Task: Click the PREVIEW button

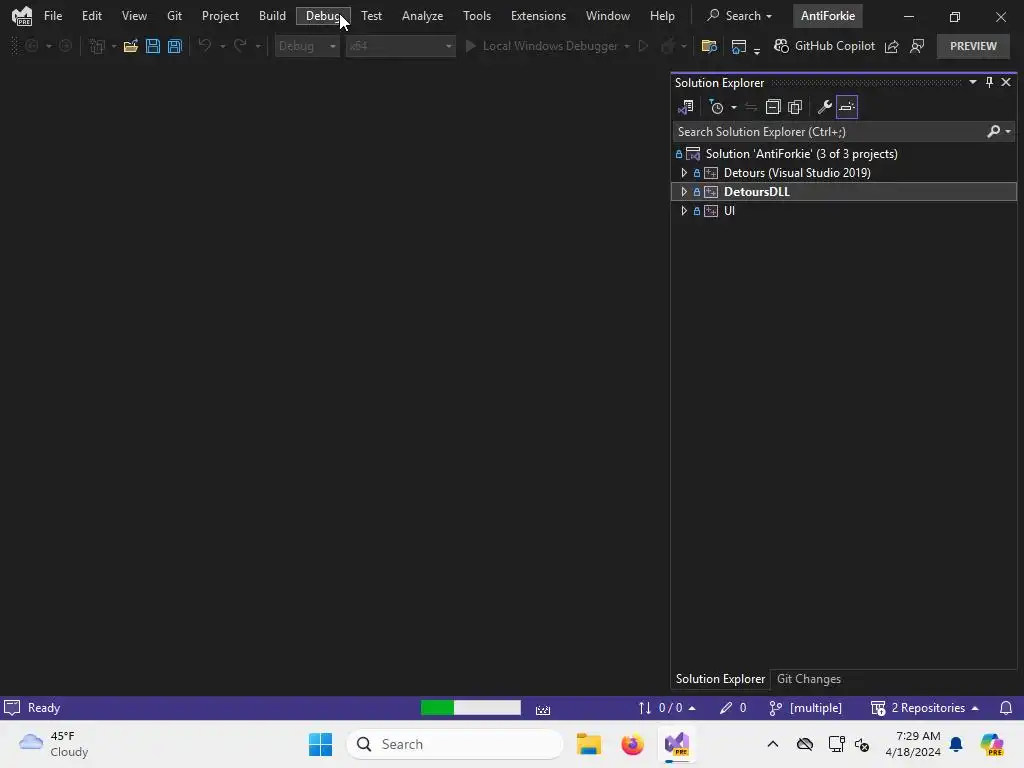Action: pyautogui.click(x=973, y=46)
